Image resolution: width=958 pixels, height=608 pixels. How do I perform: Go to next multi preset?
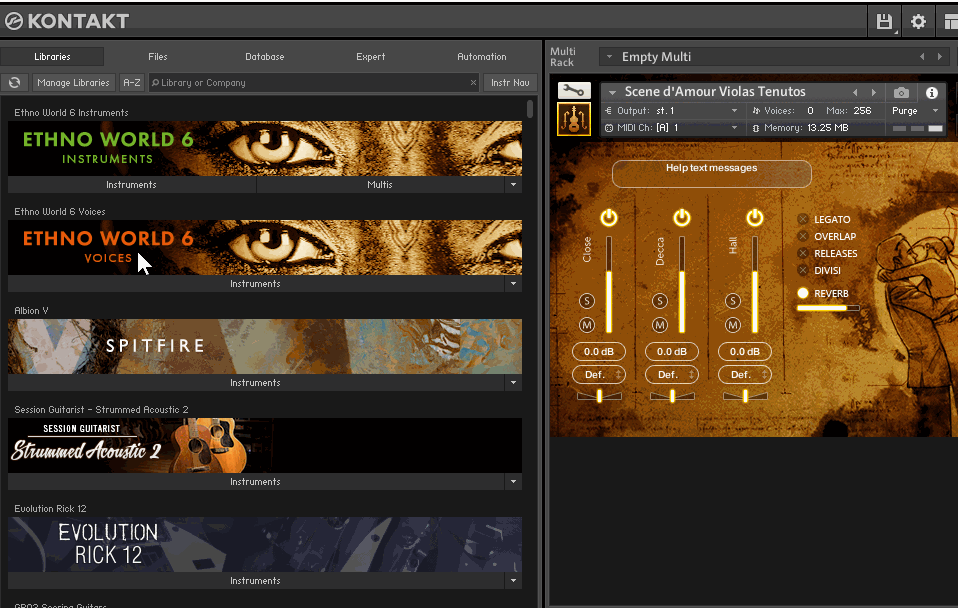click(940, 57)
